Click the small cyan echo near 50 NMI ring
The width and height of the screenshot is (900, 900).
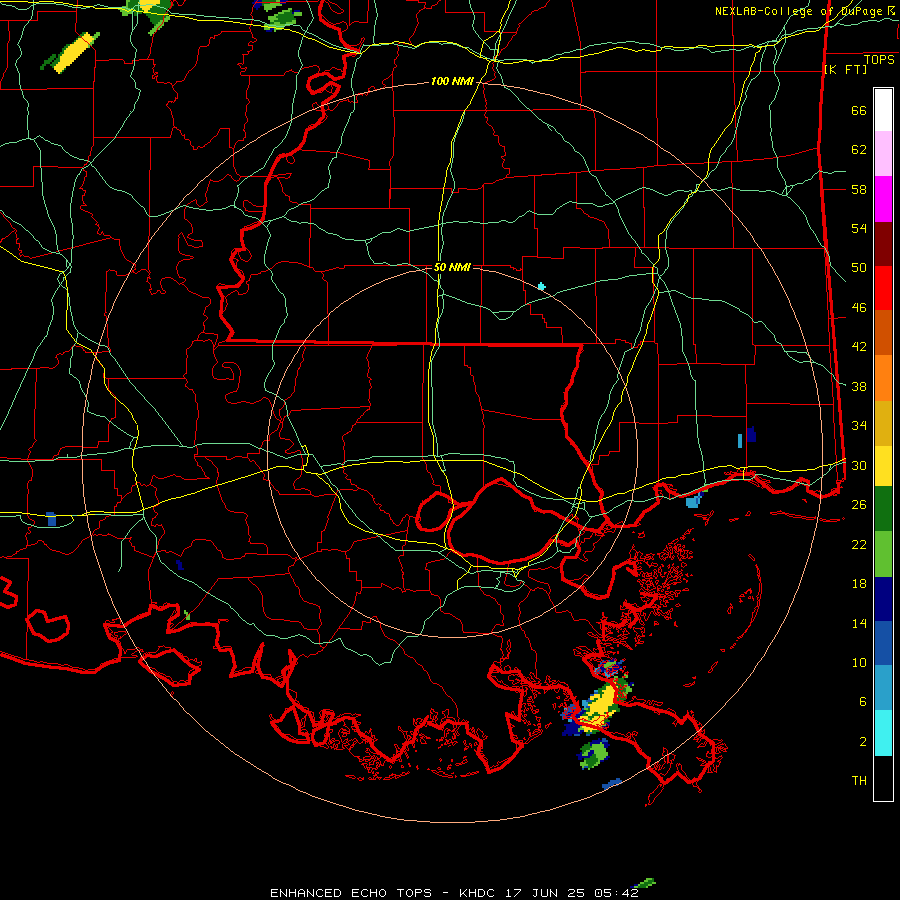click(541, 286)
